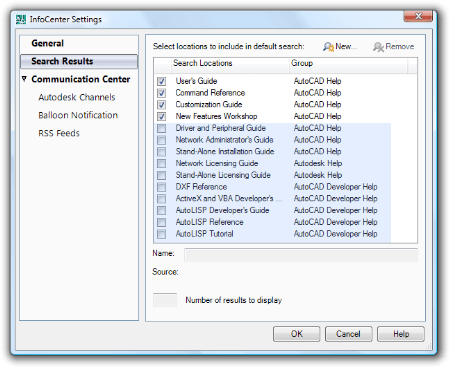The height and width of the screenshot is (367, 450).
Task: Open Balloon Notification settings
Action: click(78, 115)
